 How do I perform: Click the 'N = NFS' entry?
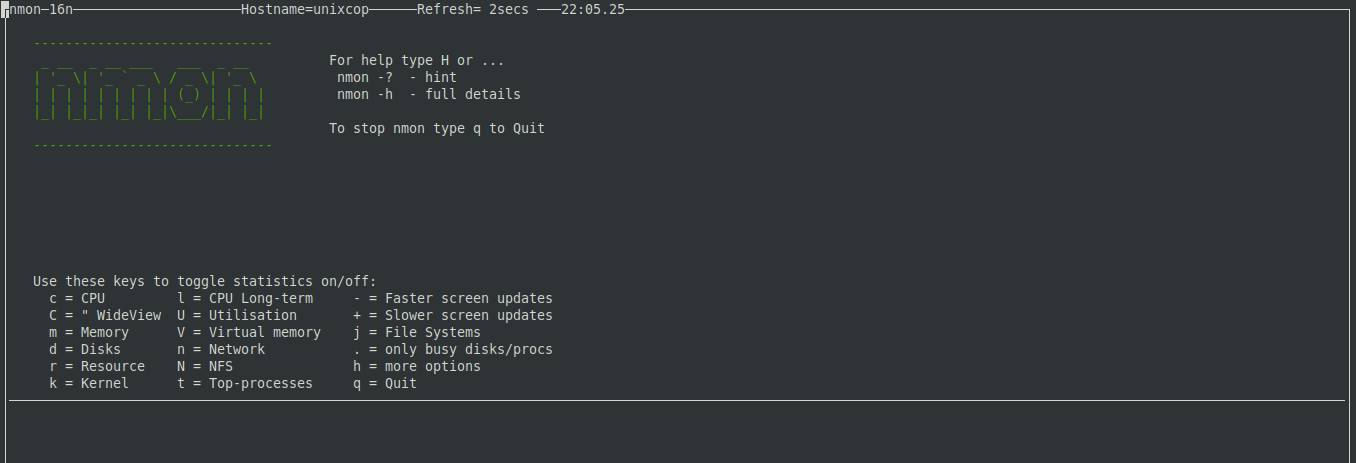tap(205, 366)
